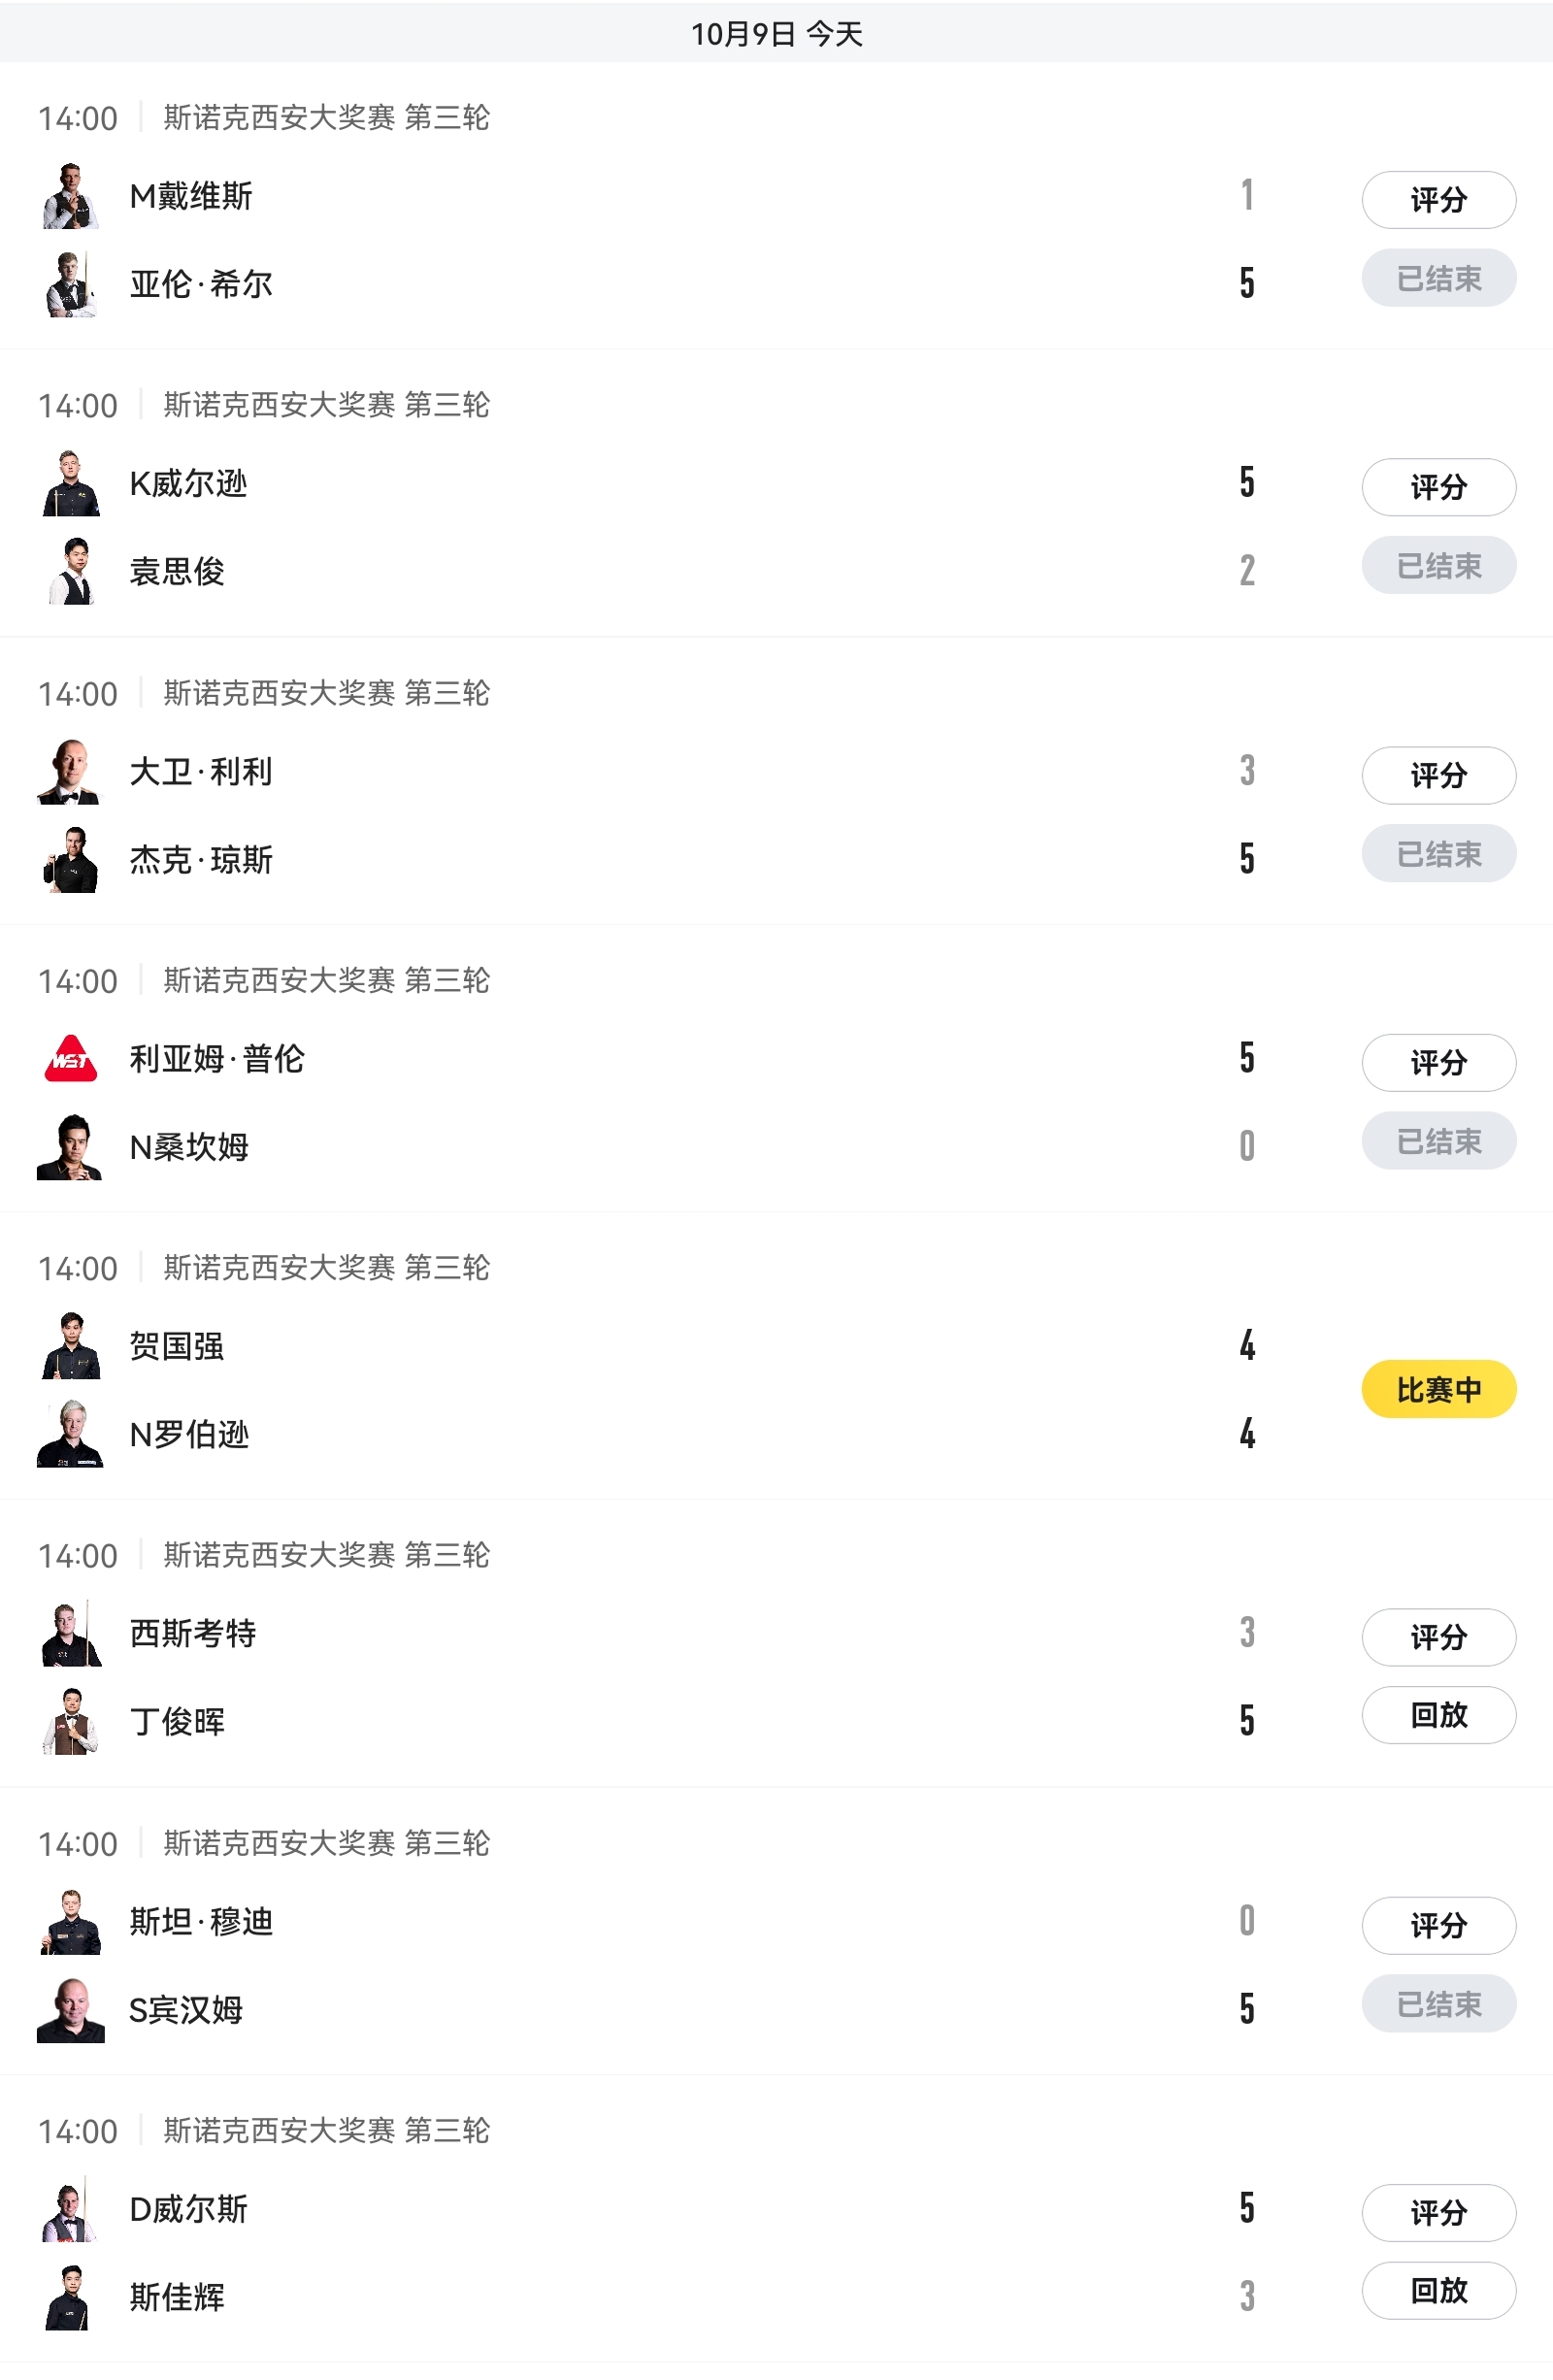Click 评分 for 利亚姆·普伦 vs N桑坎姆 match
Viewport: 1553px width, 2380px height.
(1438, 1062)
